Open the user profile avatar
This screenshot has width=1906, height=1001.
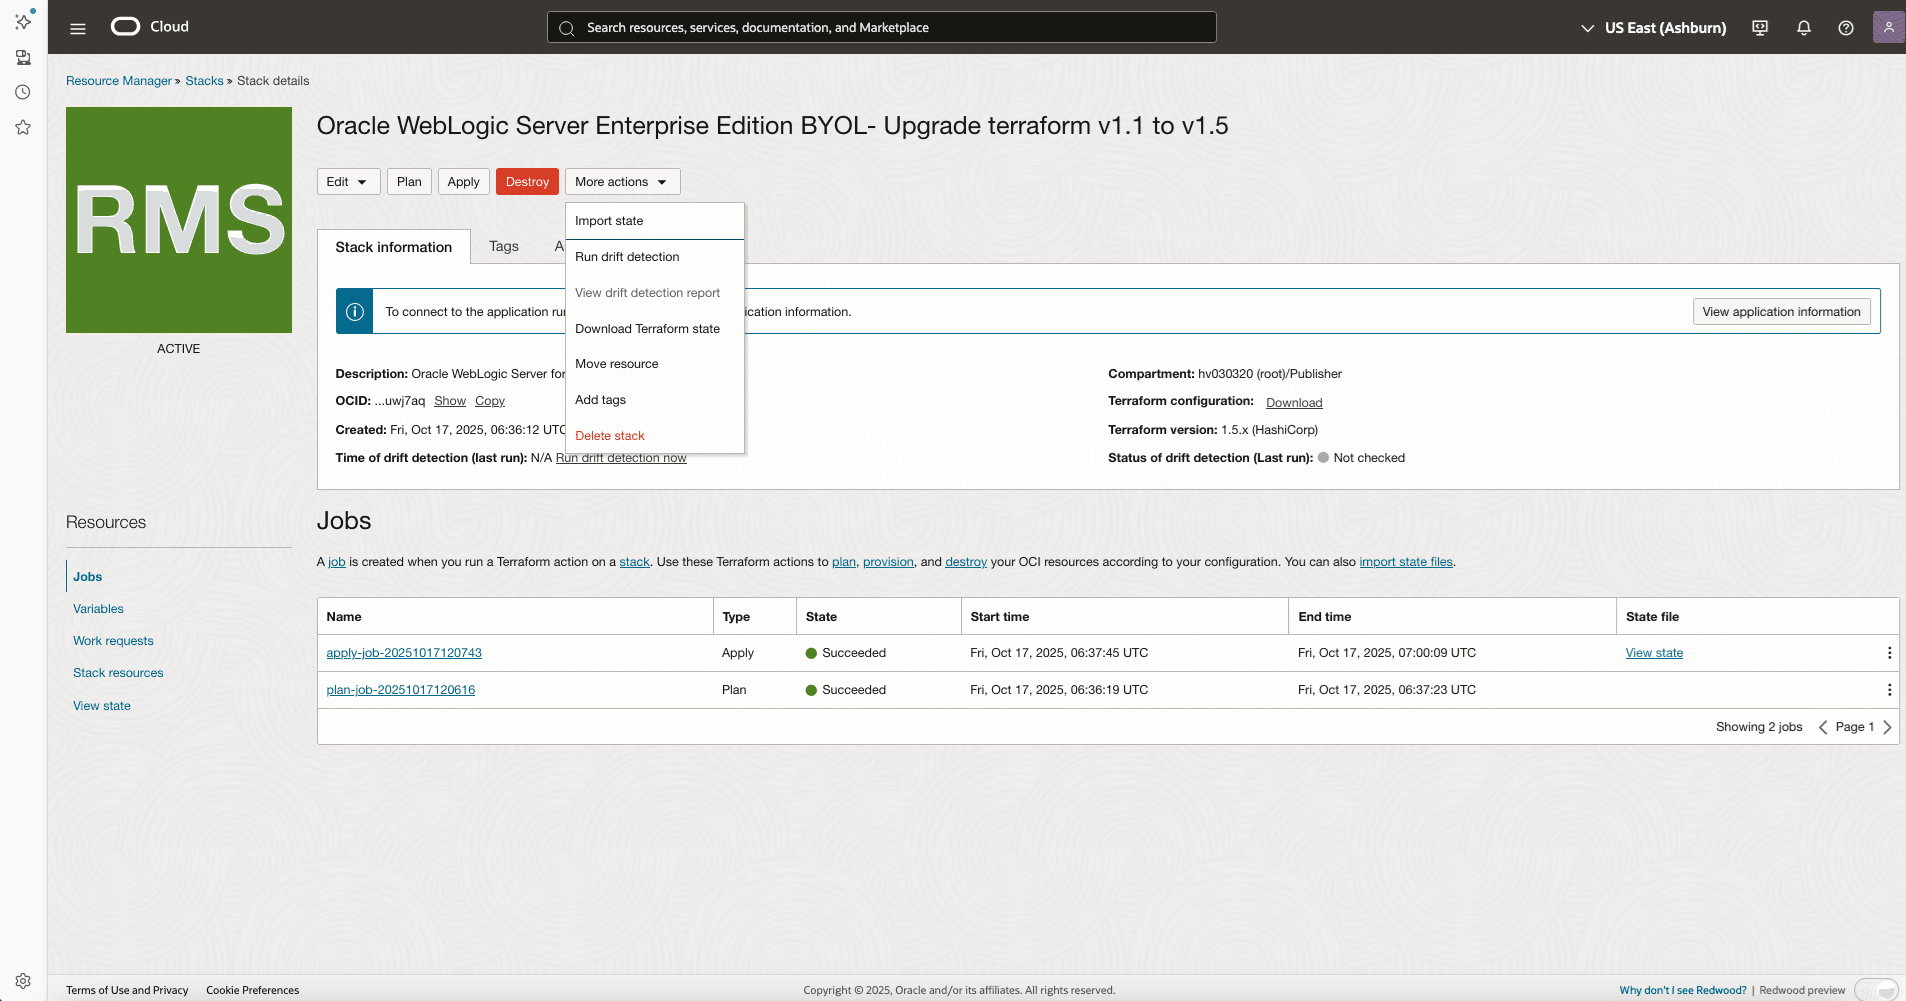coord(1888,27)
